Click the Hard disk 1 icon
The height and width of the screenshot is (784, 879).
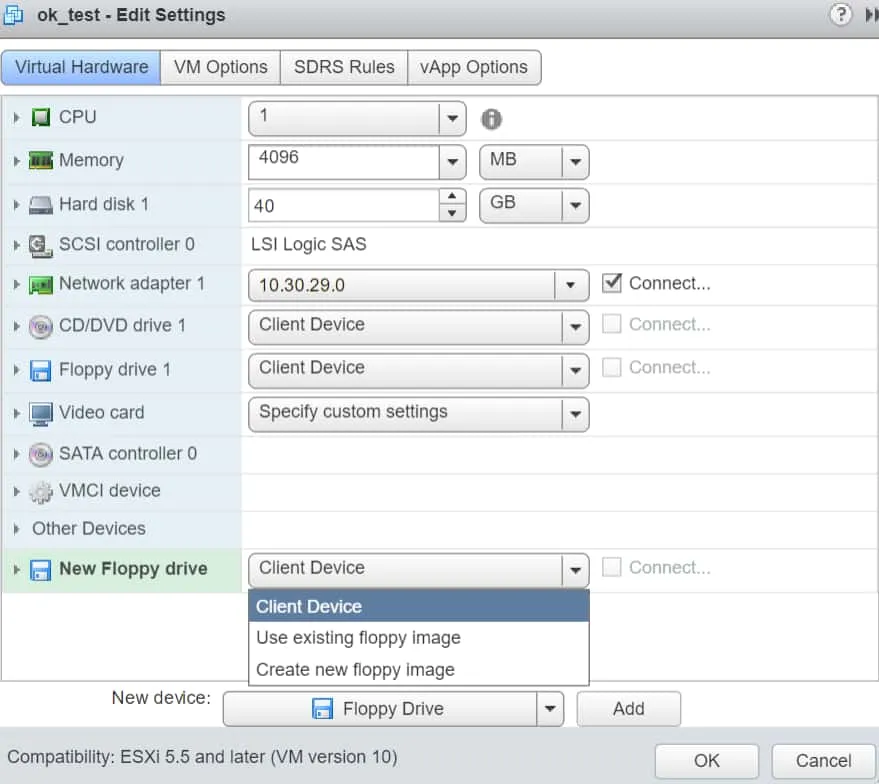point(41,205)
